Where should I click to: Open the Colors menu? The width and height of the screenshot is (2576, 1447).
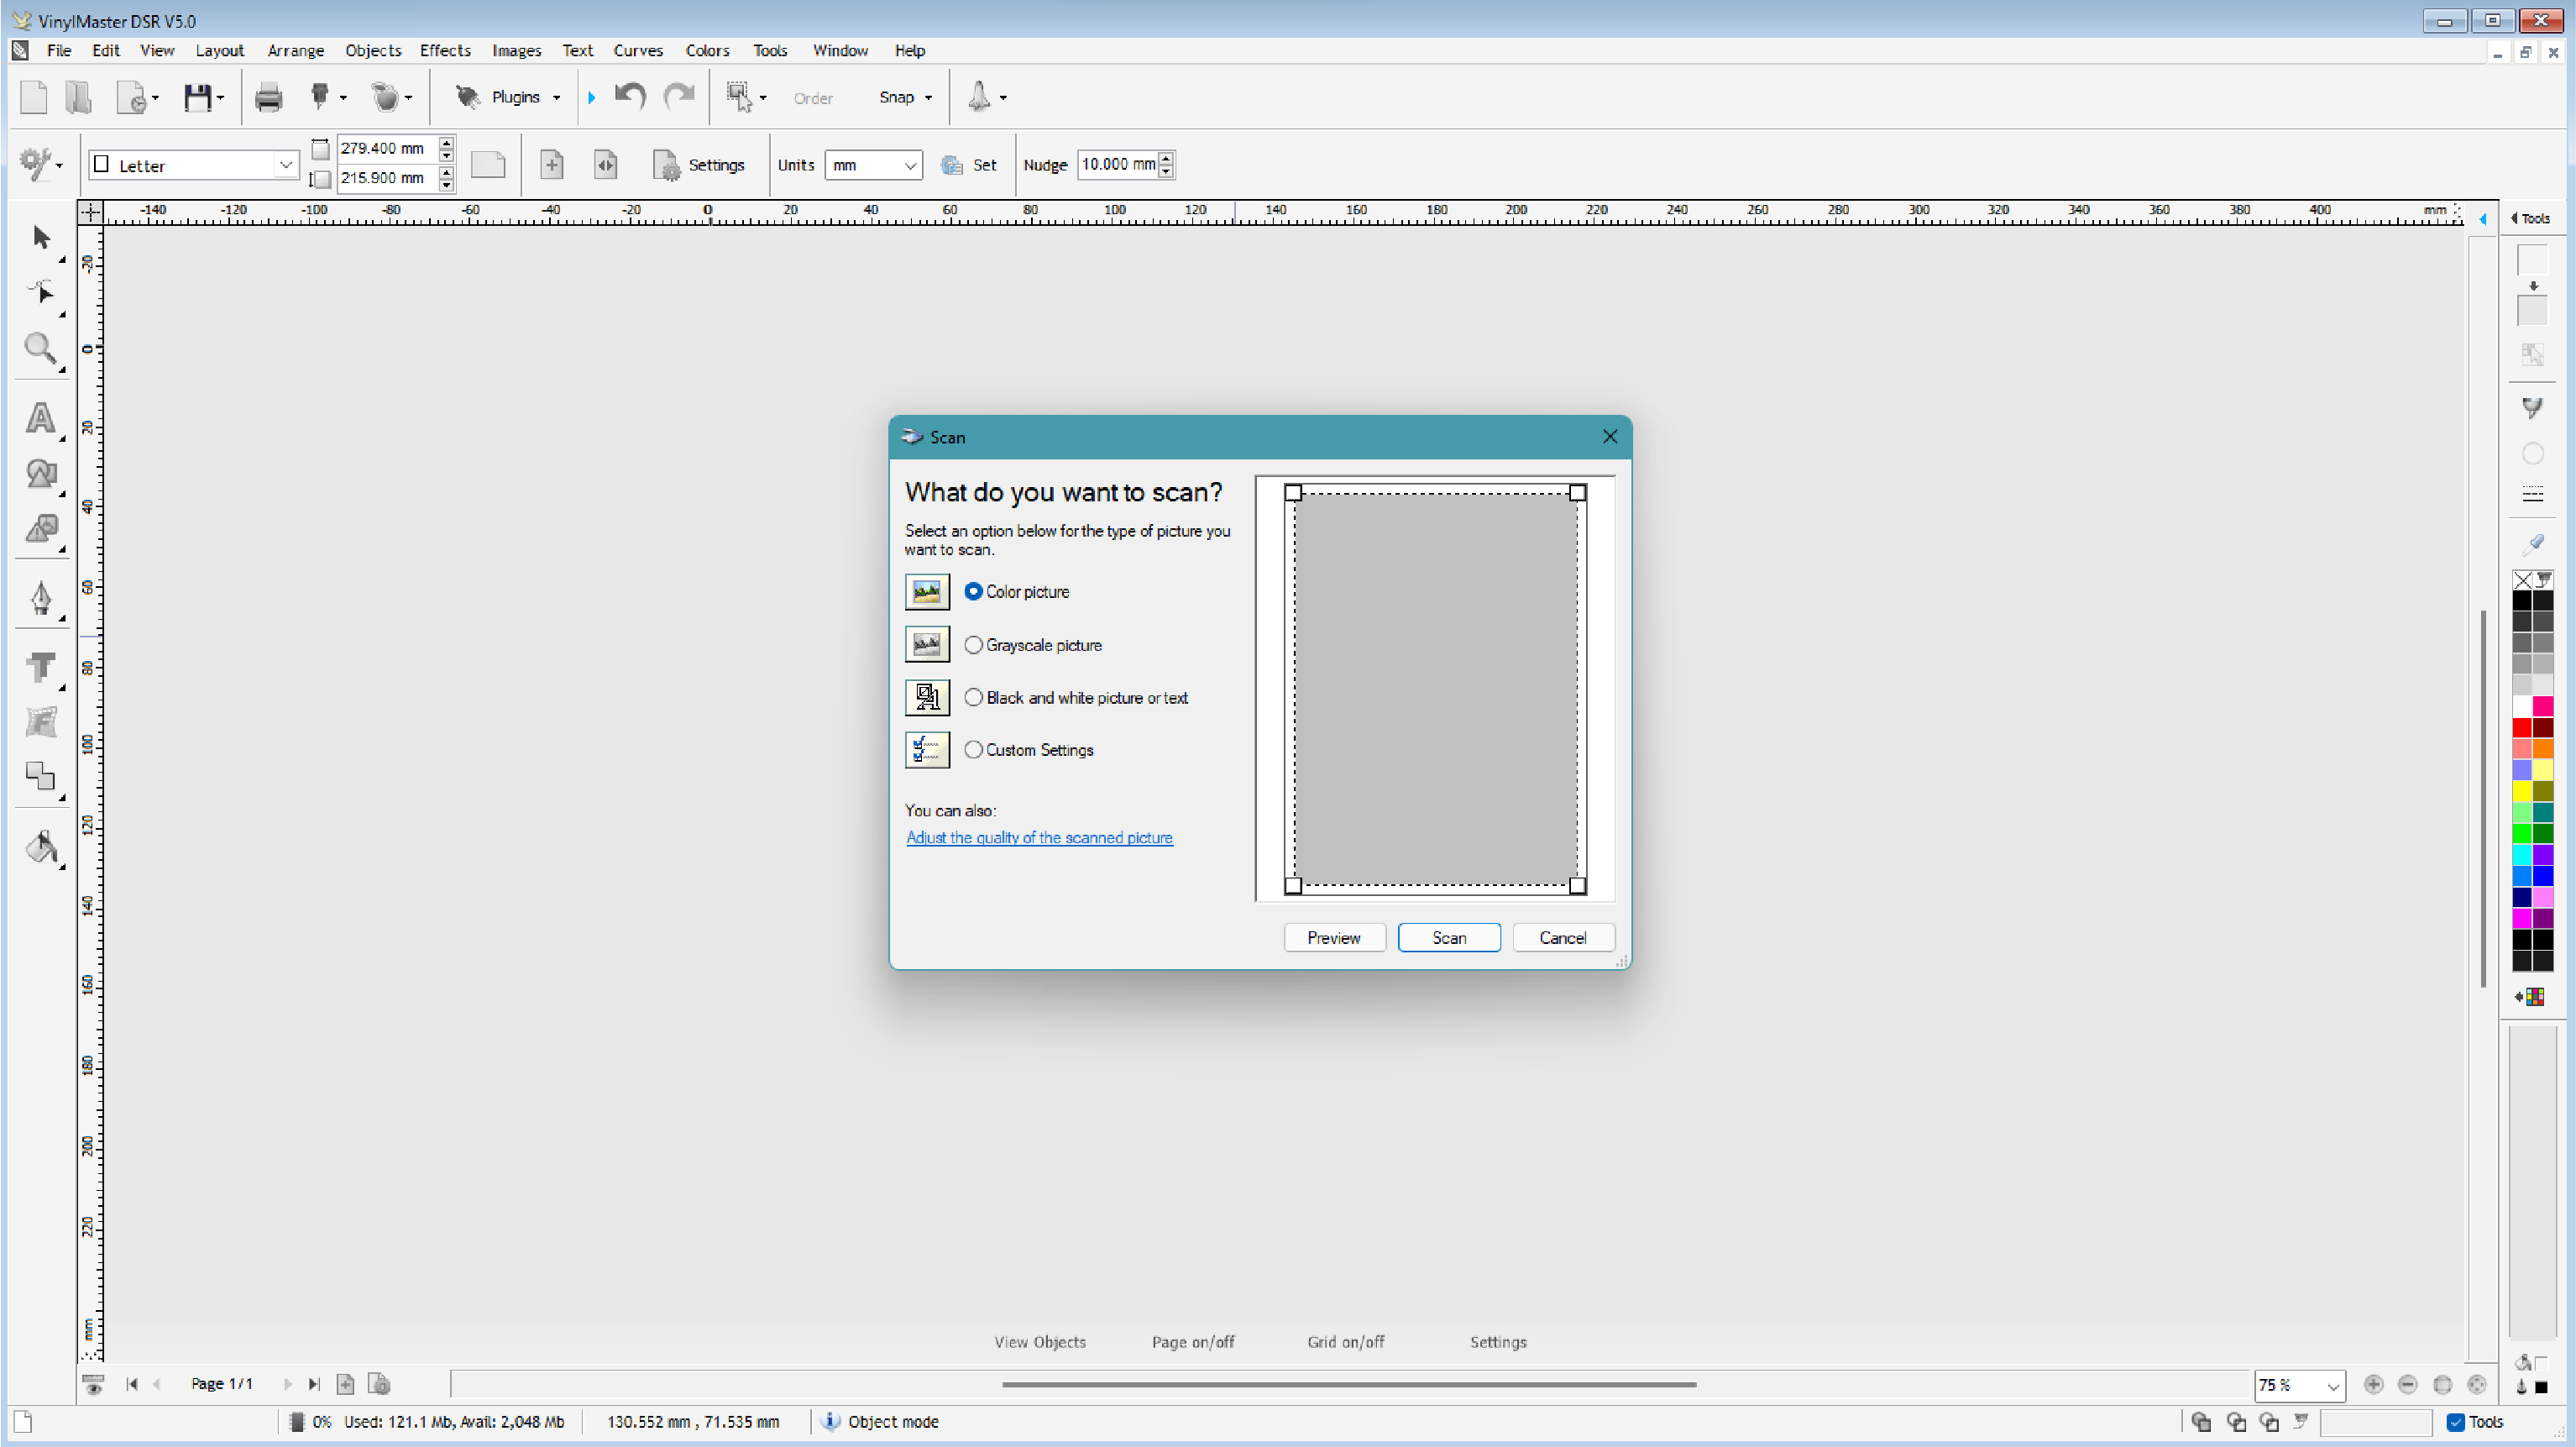click(707, 50)
